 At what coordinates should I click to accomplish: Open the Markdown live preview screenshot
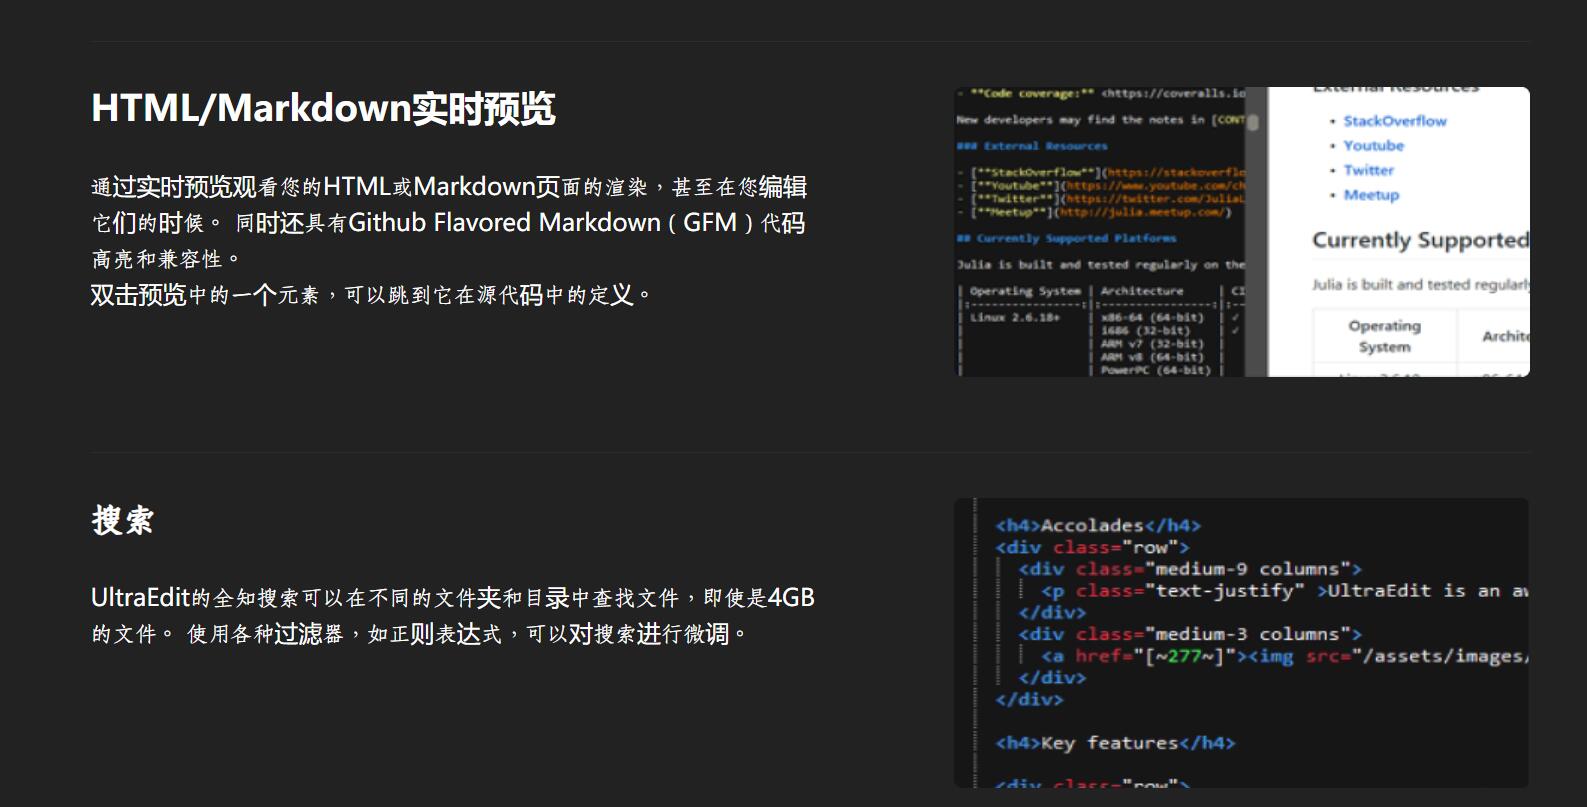click(x=1242, y=232)
